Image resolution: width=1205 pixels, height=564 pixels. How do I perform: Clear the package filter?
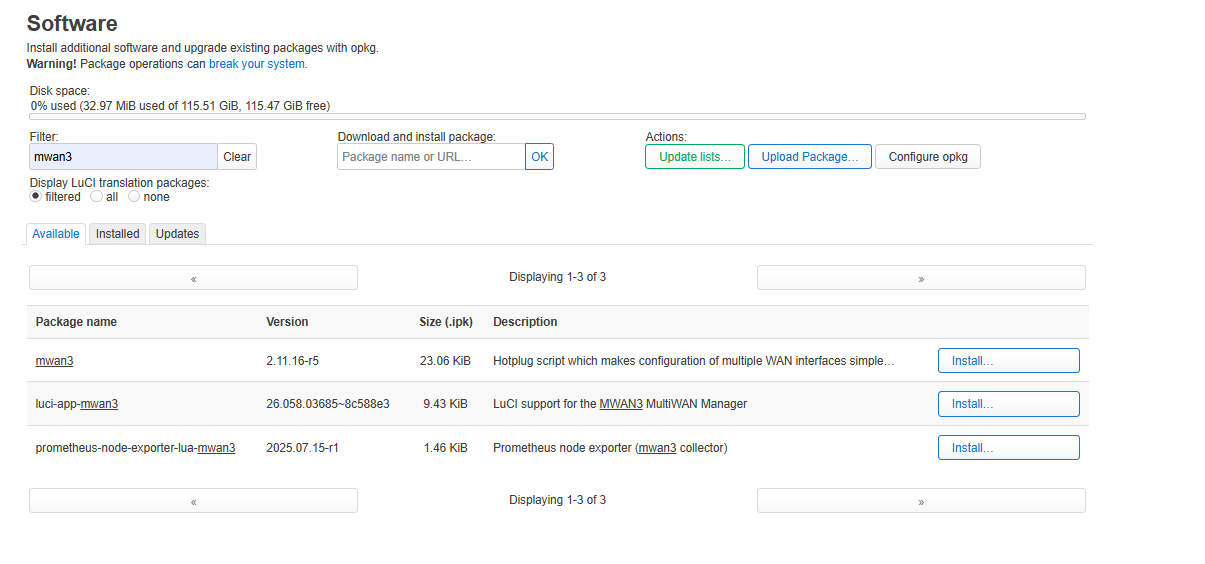click(x=237, y=157)
